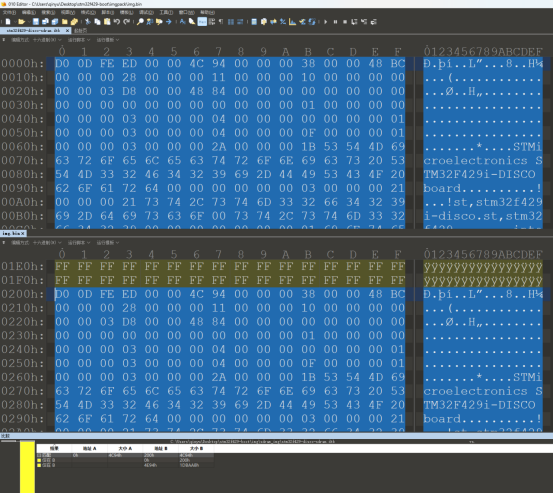The height and width of the screenshot is (493, 553).
Task: Click the two-column layout icon
Action: 231,22
